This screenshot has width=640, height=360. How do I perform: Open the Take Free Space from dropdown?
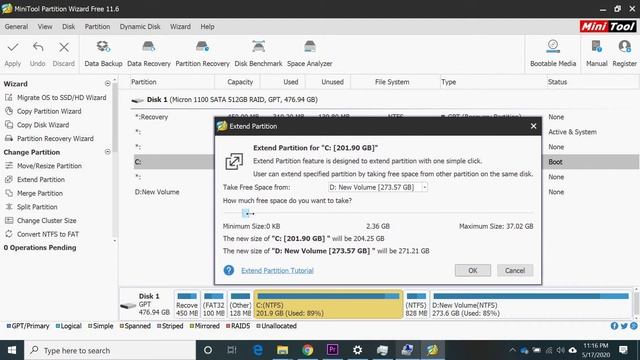click(x=378, y=187)
